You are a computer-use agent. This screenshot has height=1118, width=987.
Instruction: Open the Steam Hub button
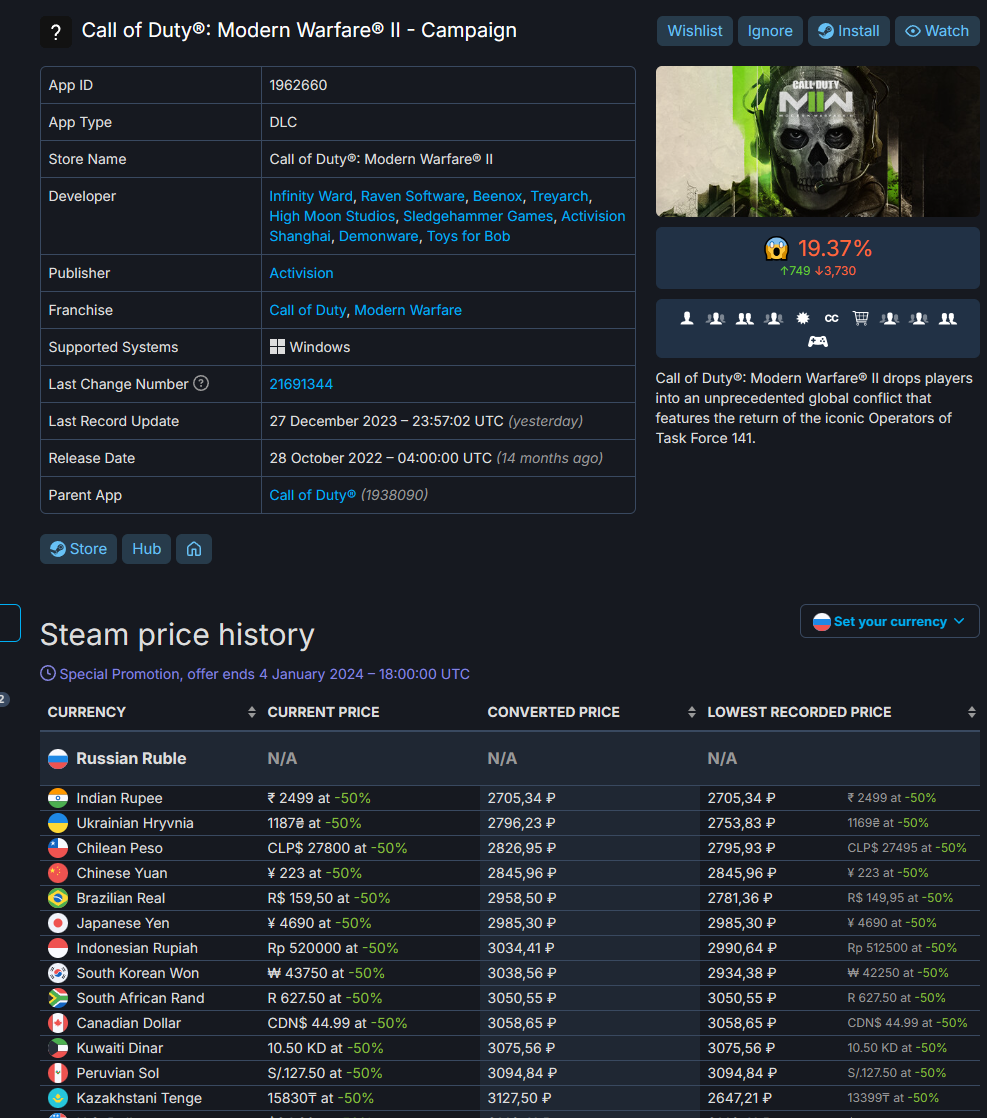coord(146,549)
